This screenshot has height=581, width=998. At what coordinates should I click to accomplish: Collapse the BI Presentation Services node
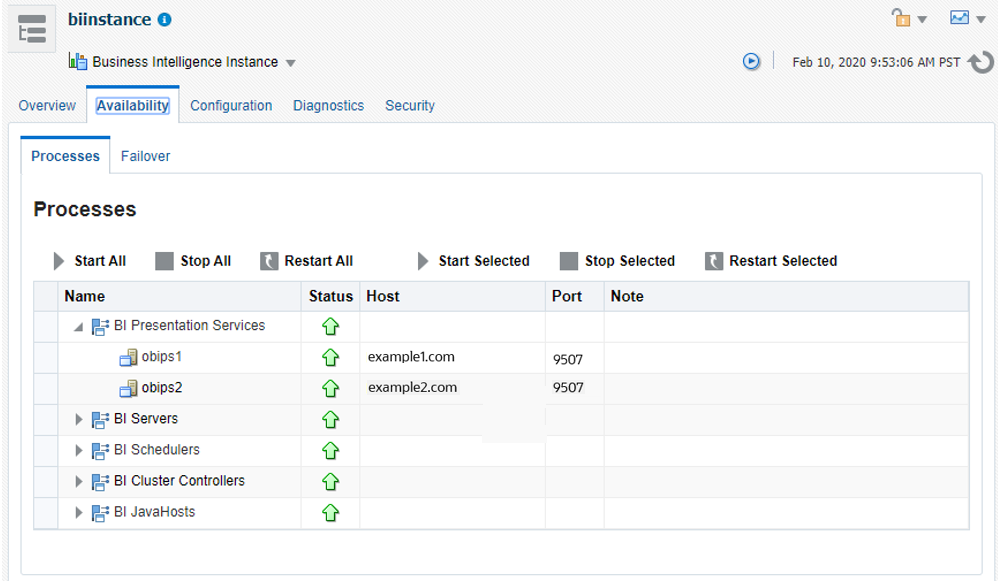point(79,327)
